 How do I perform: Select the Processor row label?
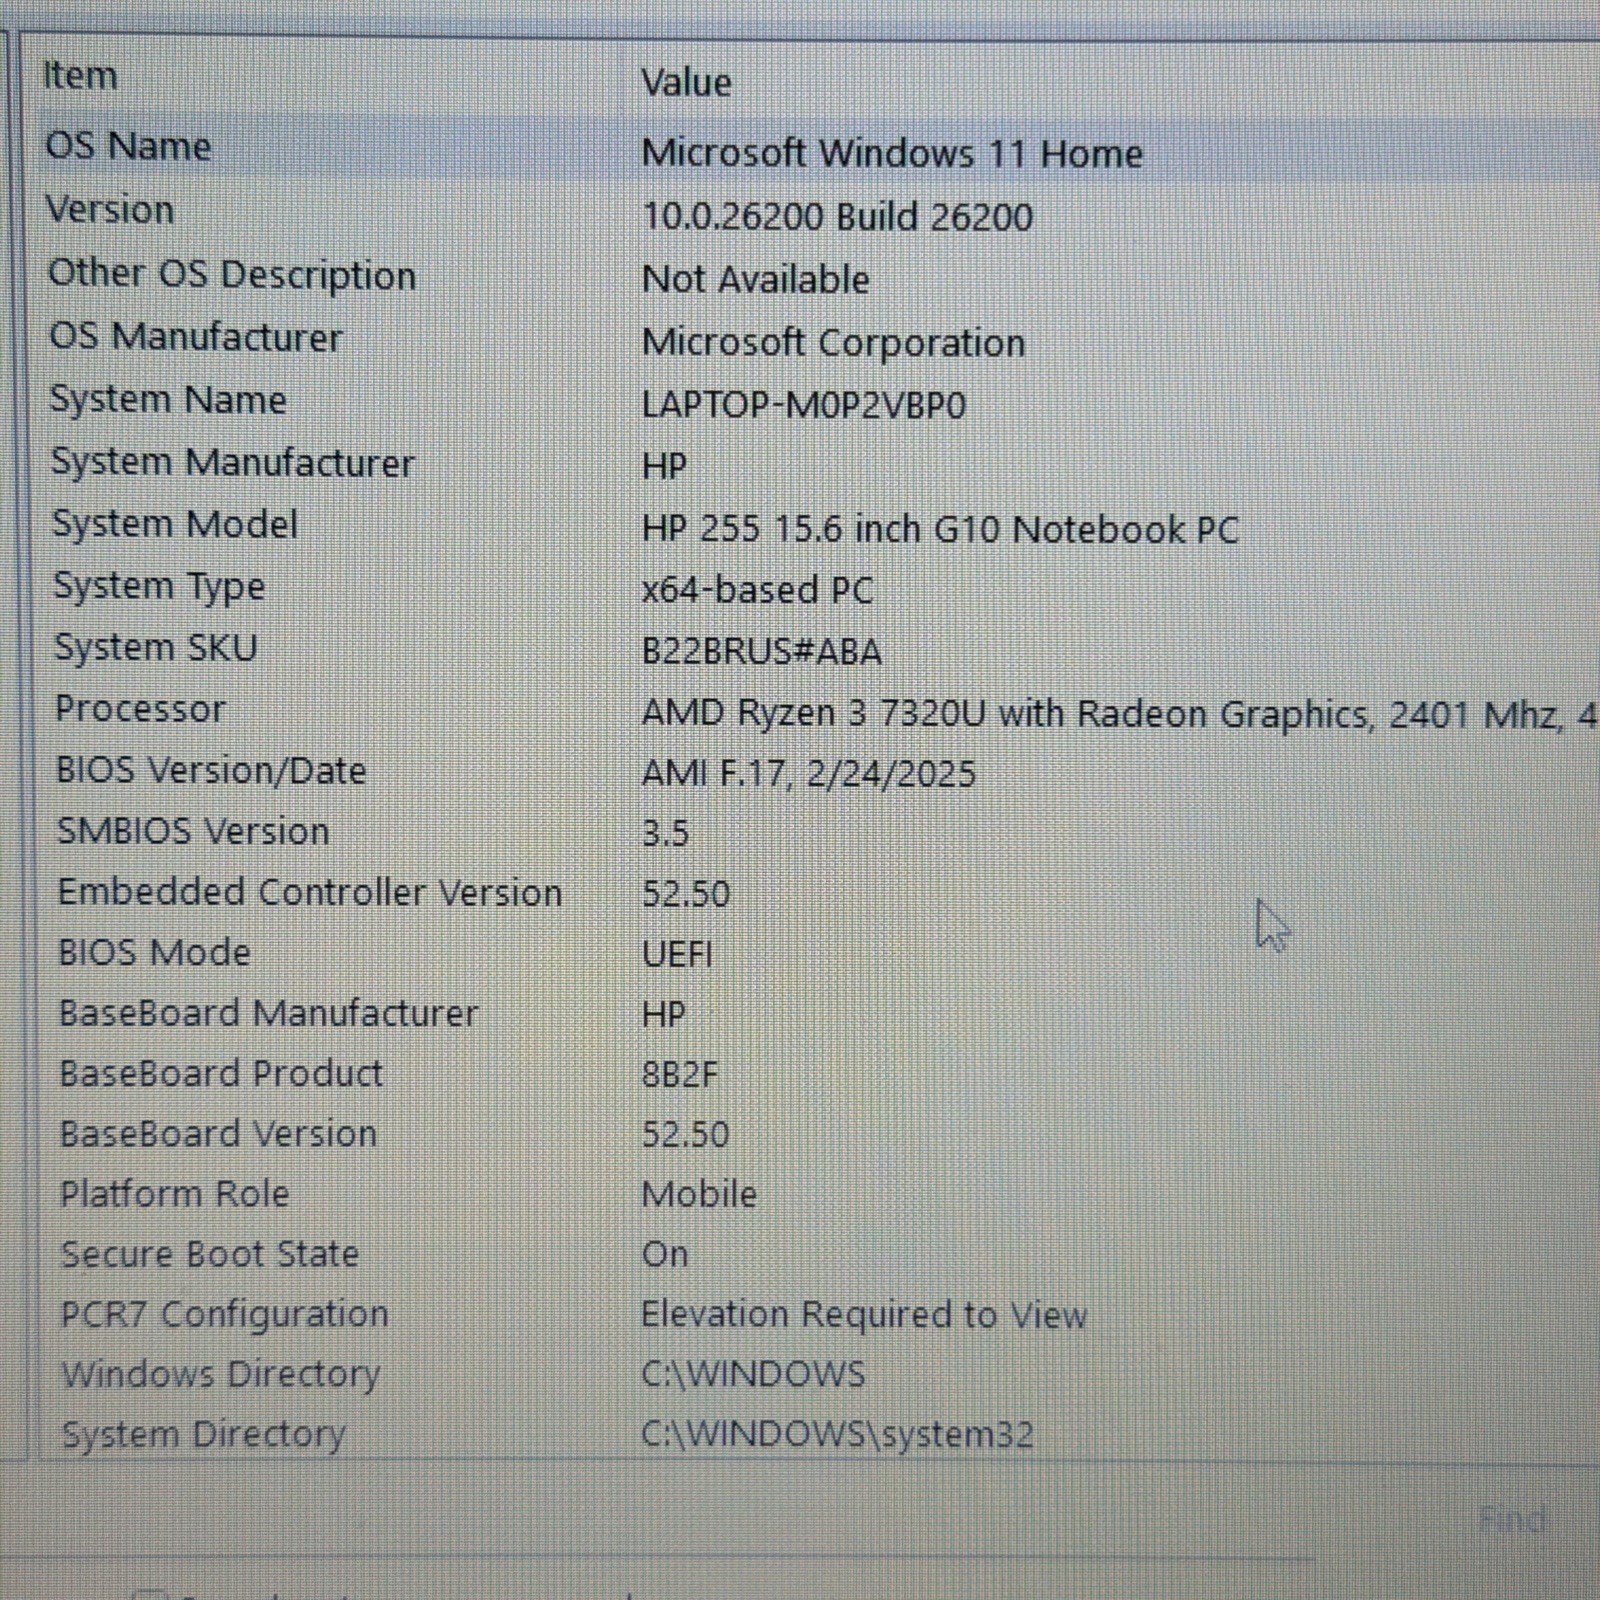coord(140,708)
